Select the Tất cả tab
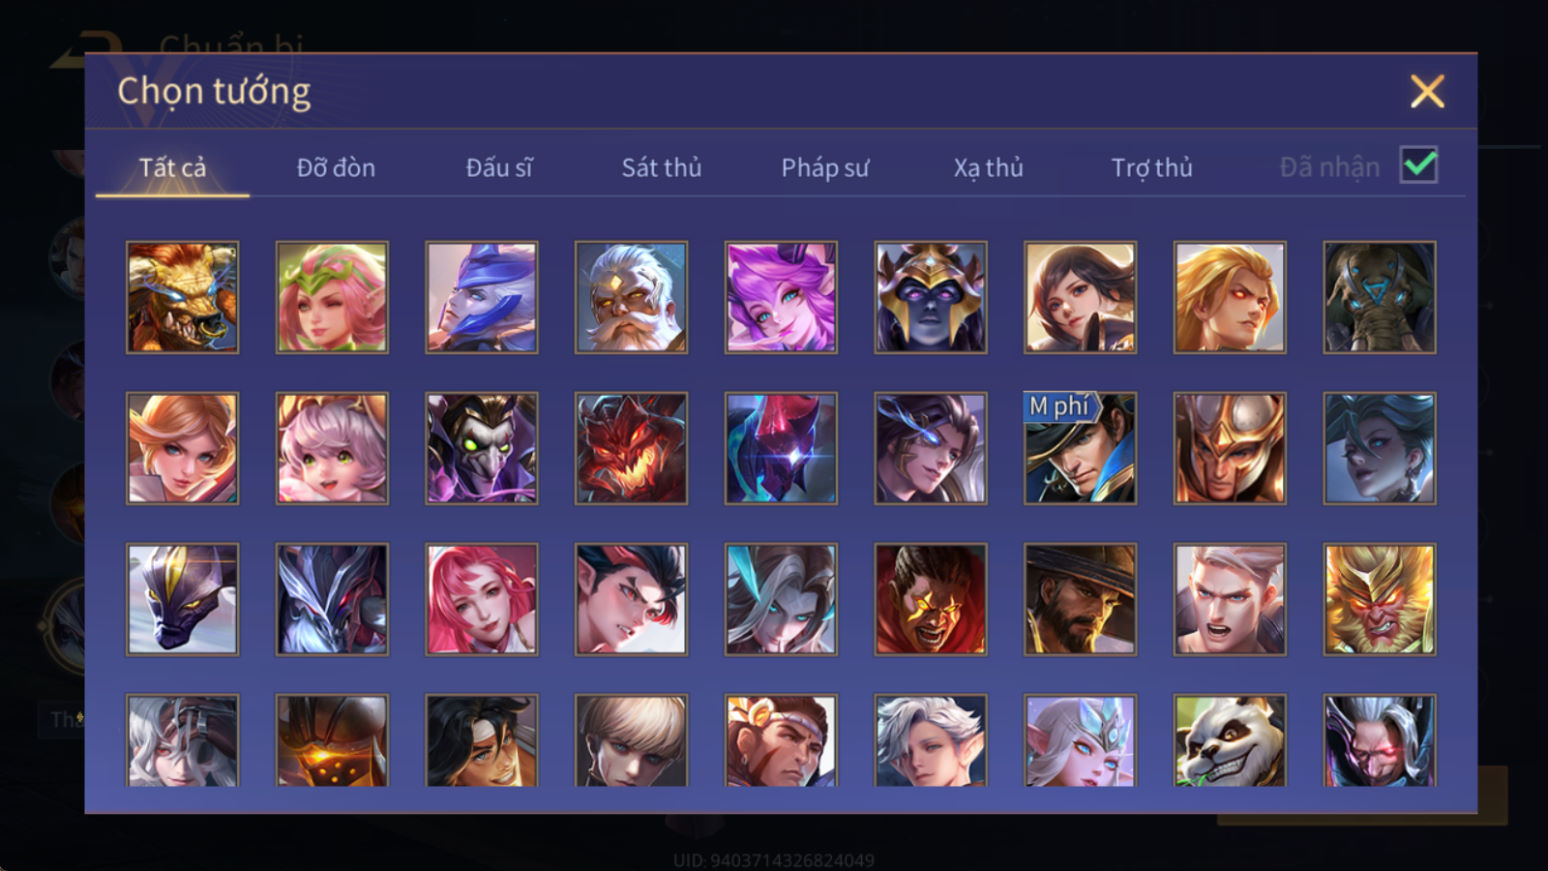 point(172,167)
